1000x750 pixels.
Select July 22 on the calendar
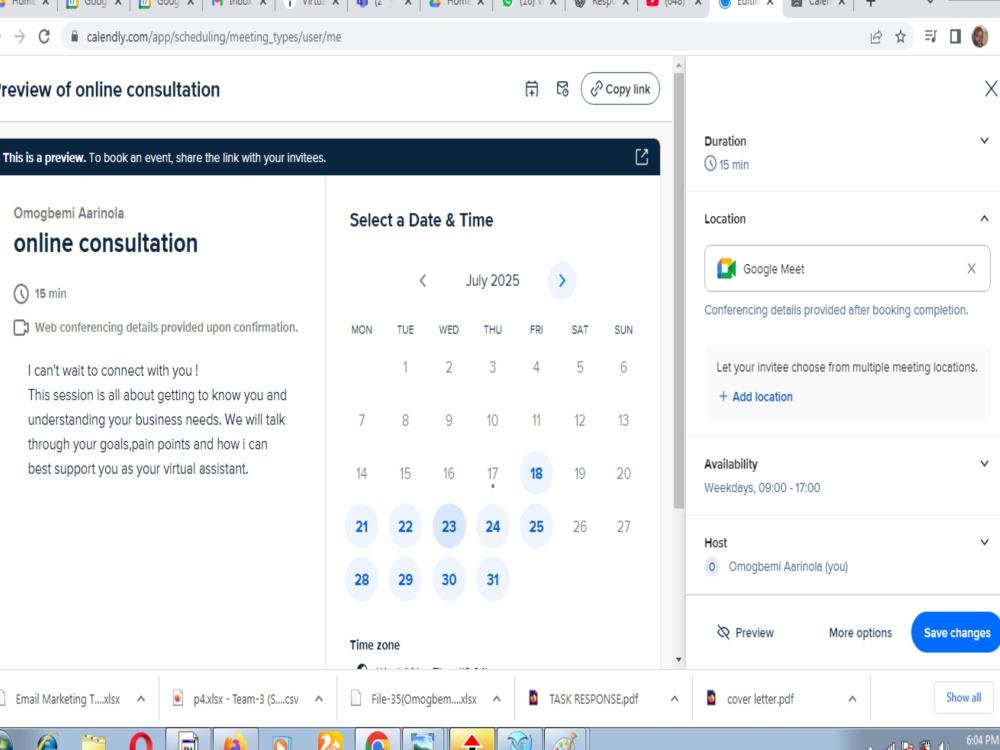(x=405, y=526)
